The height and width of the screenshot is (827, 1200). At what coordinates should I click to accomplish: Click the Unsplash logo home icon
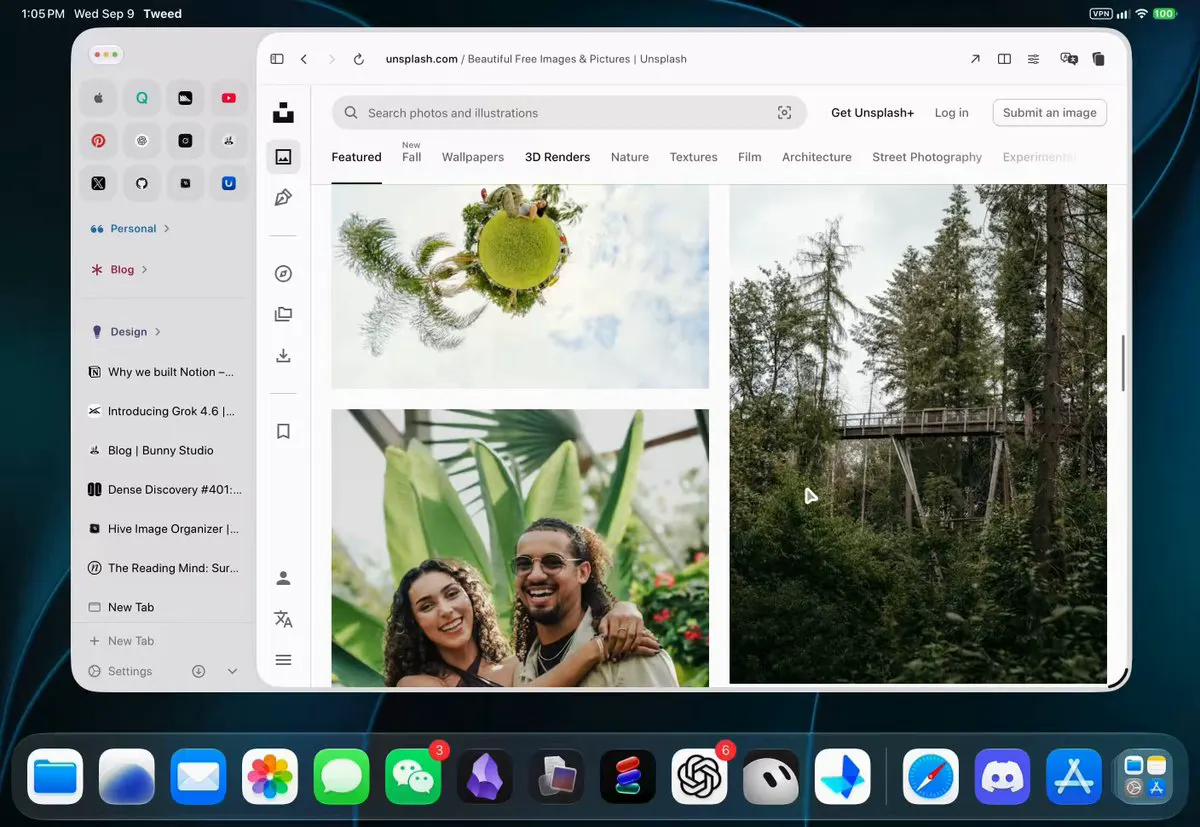(283, 113)
